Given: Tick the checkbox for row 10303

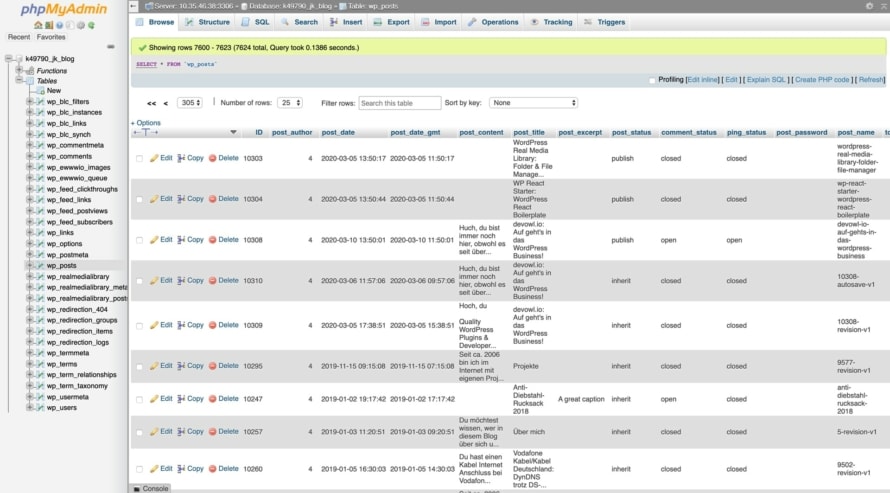Looking at the screenshot, I should [139, 158].
